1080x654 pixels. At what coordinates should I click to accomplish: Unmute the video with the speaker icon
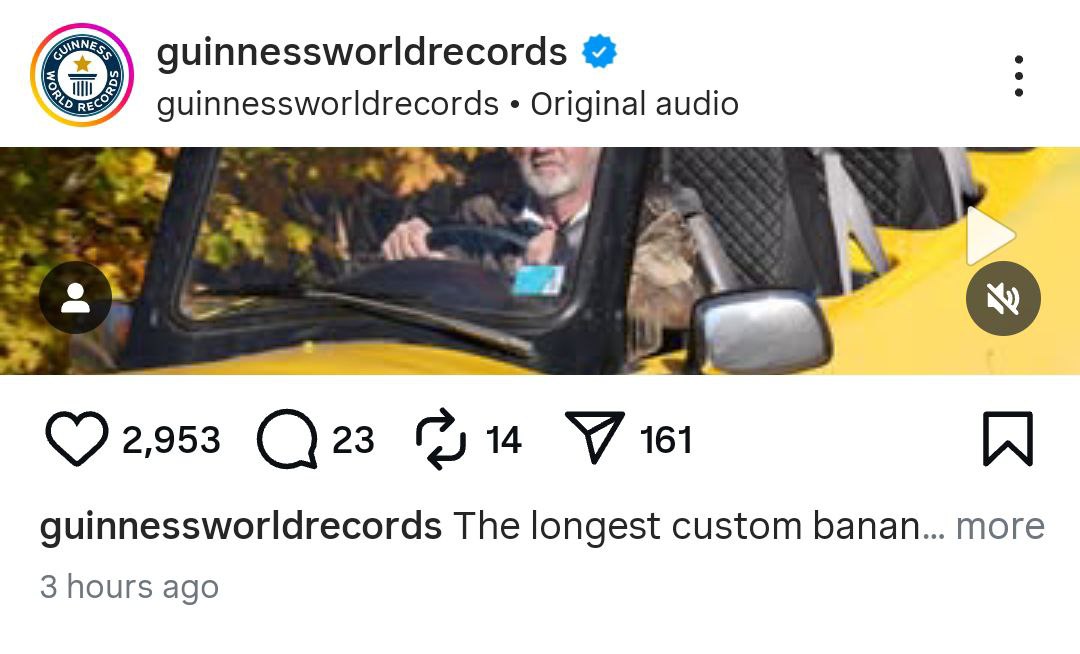pyautogui.click(x=1003, y=298)
